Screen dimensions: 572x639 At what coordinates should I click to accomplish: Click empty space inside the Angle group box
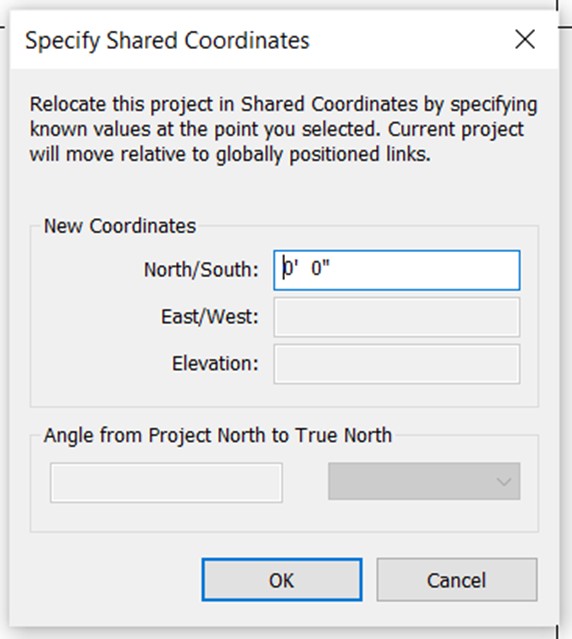[x=284, y=517]
